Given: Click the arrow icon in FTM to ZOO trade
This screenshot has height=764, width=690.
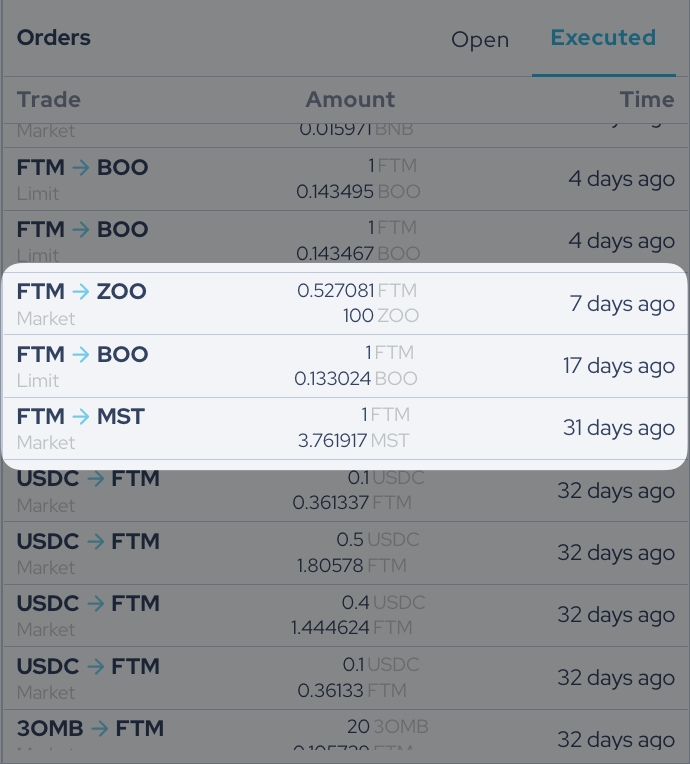Looking at the screenshot, I should 81,292.
